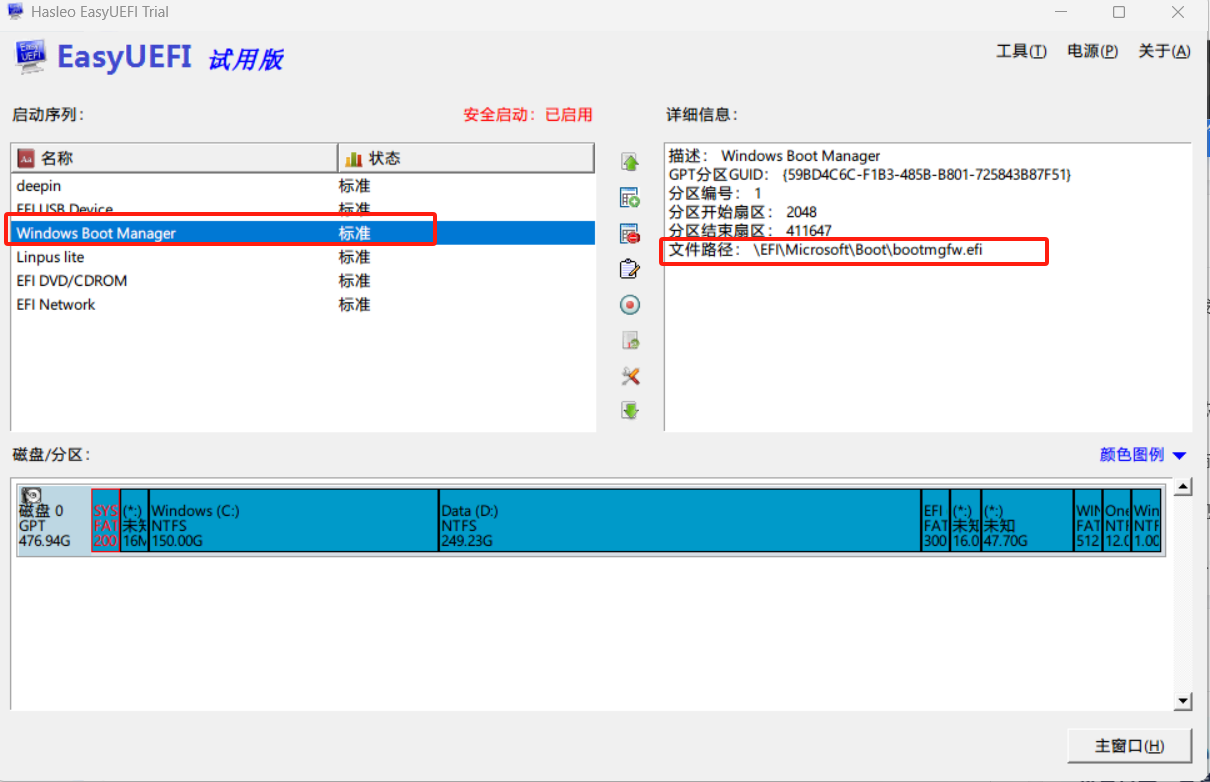Click the 描述 Windows Boot Manager line
This screenshot has width=1210, height=782.
tap(775, 156)
